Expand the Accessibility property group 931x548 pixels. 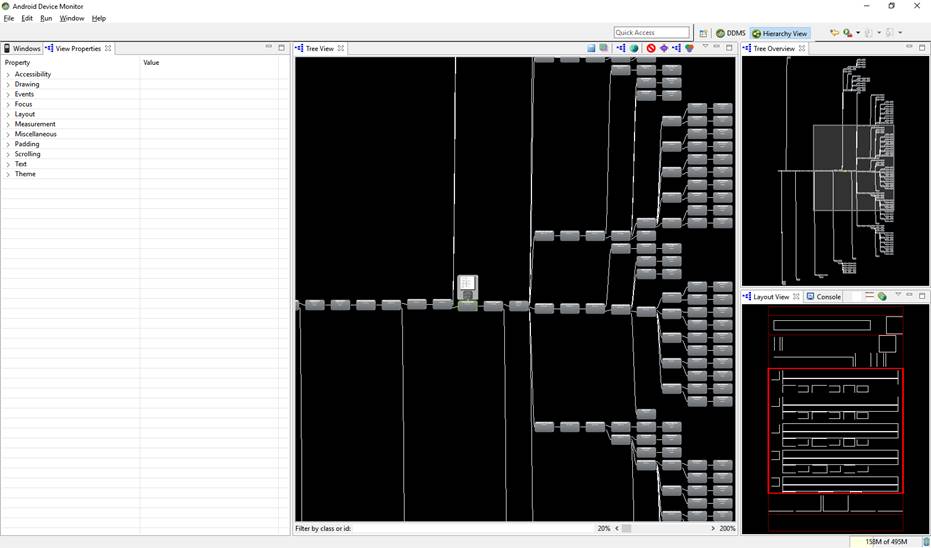8,75
